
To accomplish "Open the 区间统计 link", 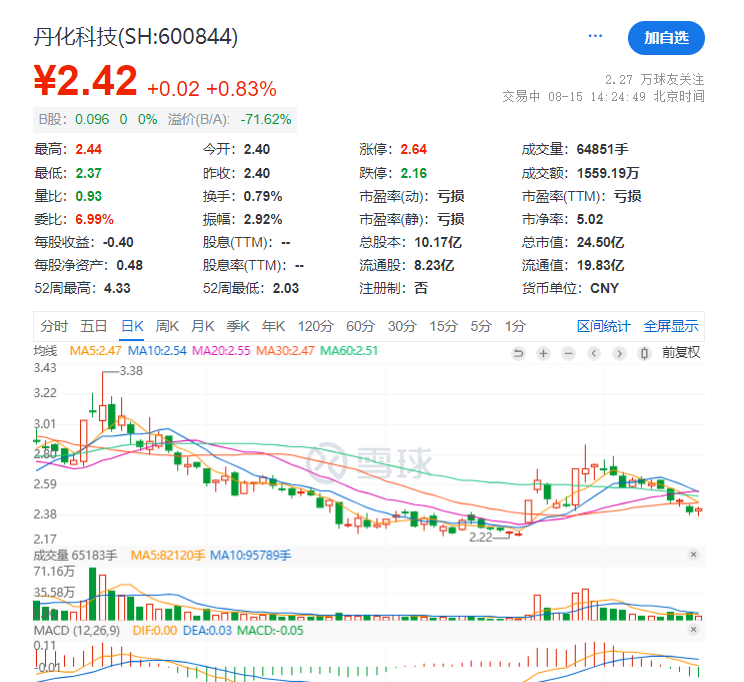I will click(x=604, y=327).
